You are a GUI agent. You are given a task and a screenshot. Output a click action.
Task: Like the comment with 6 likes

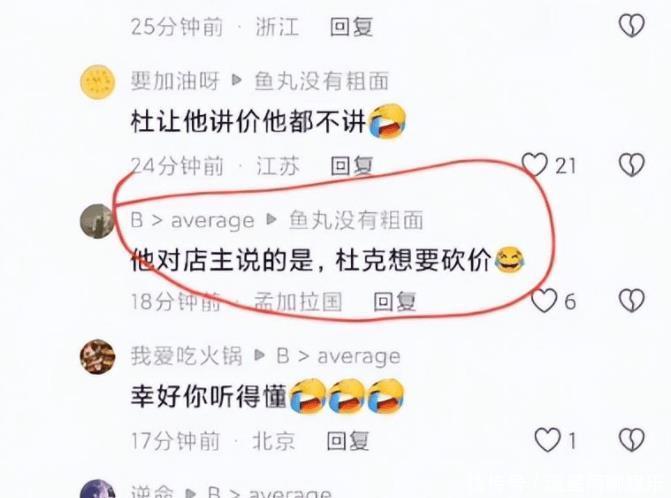coord(544,300)
